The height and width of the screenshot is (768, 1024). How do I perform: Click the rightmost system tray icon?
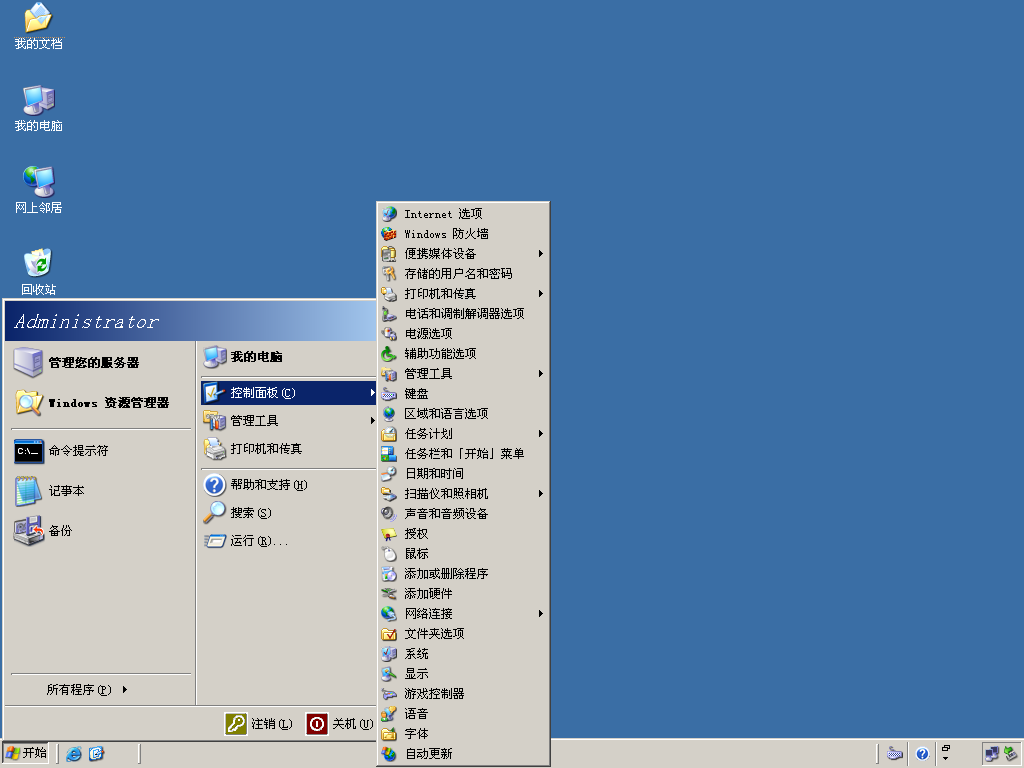(x=1010, y=754)
